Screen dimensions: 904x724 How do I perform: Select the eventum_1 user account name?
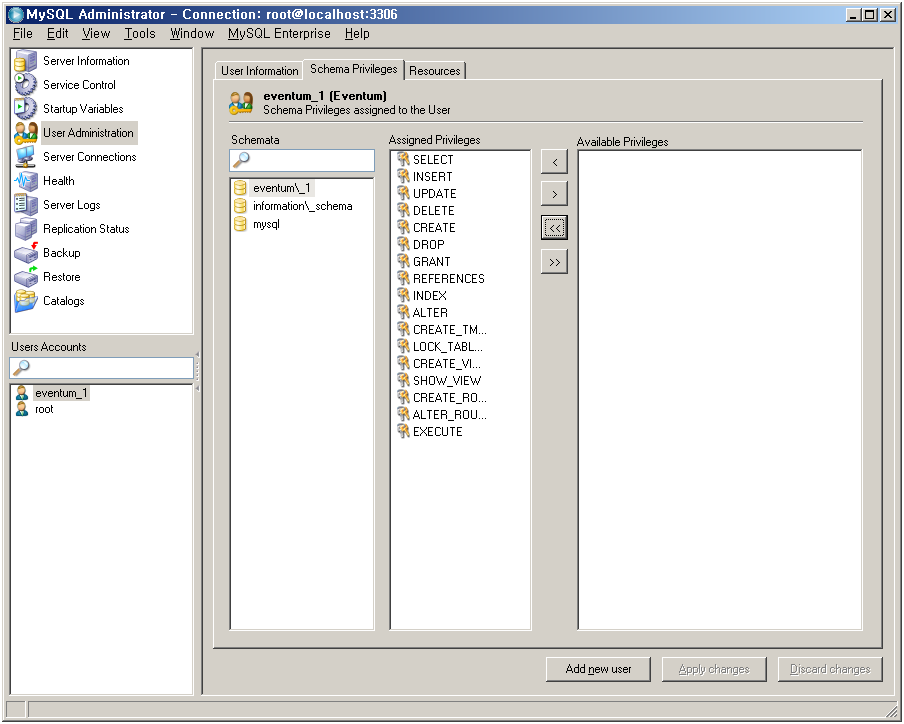61,393
